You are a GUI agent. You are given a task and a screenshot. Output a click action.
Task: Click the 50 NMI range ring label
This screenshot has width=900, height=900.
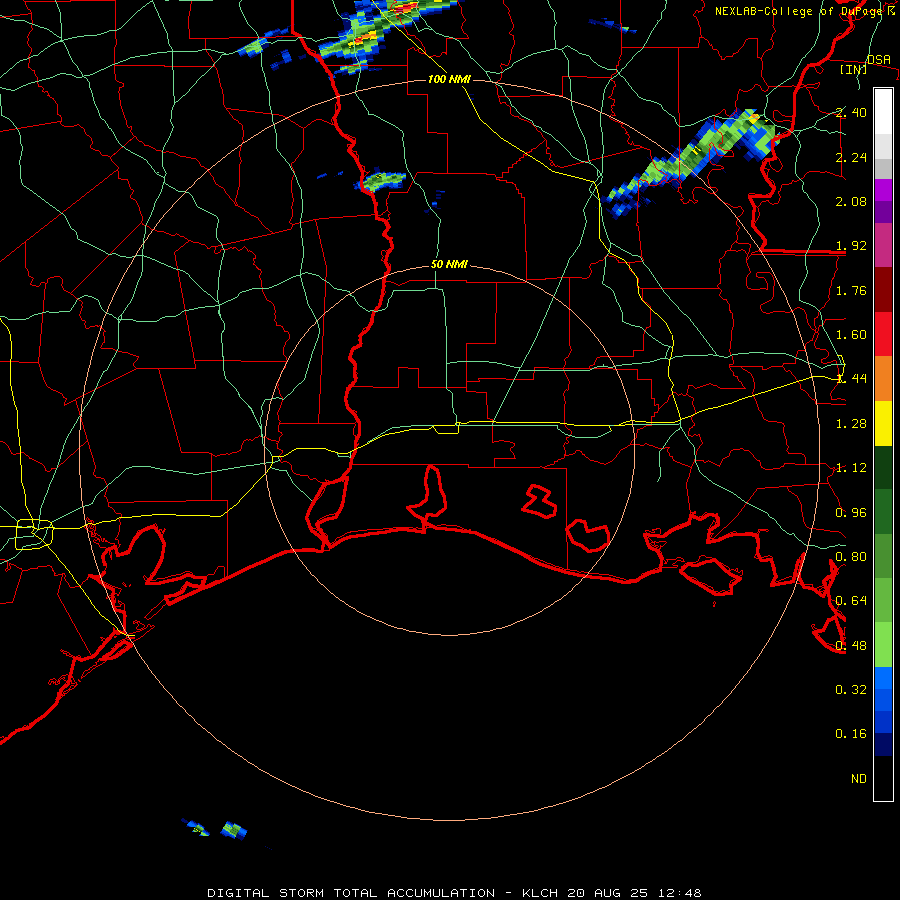[x=449, y=264]
